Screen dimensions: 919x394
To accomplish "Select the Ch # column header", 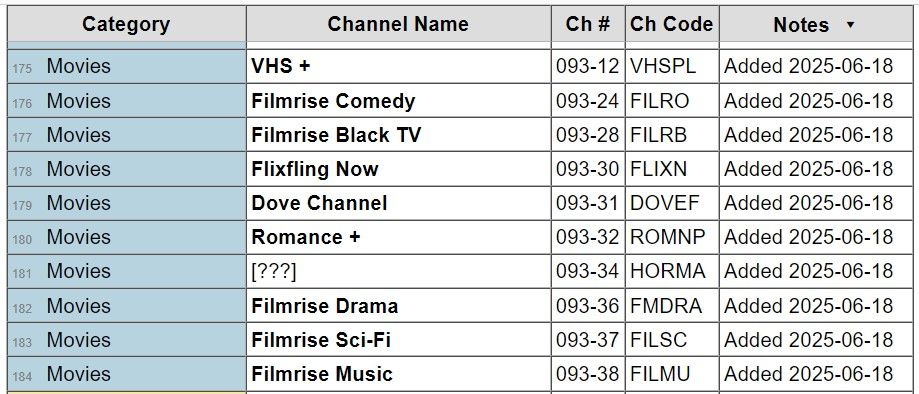I will [x=588, y=24].
